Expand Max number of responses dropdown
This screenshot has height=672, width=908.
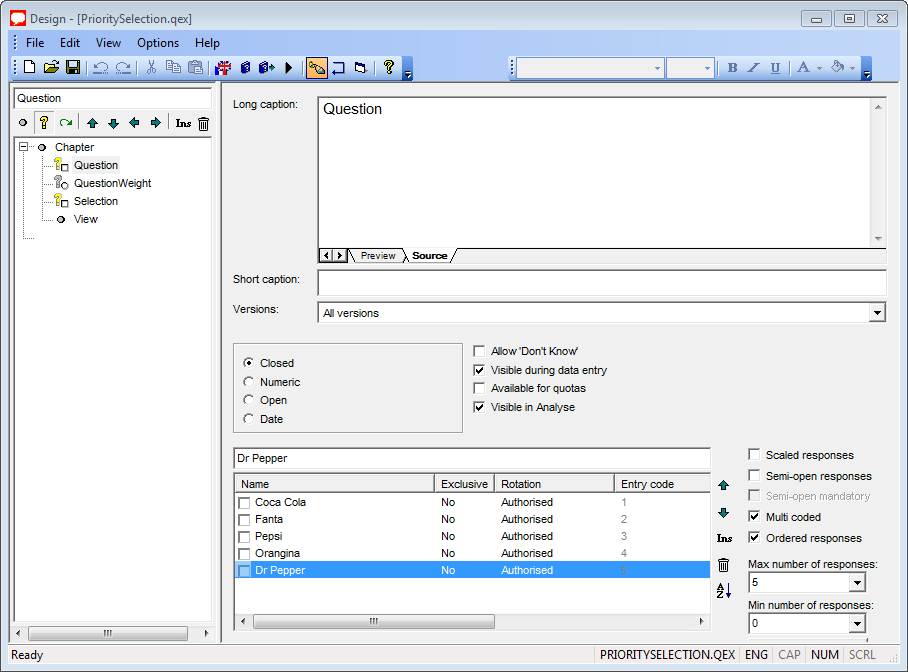click(856, 582)
